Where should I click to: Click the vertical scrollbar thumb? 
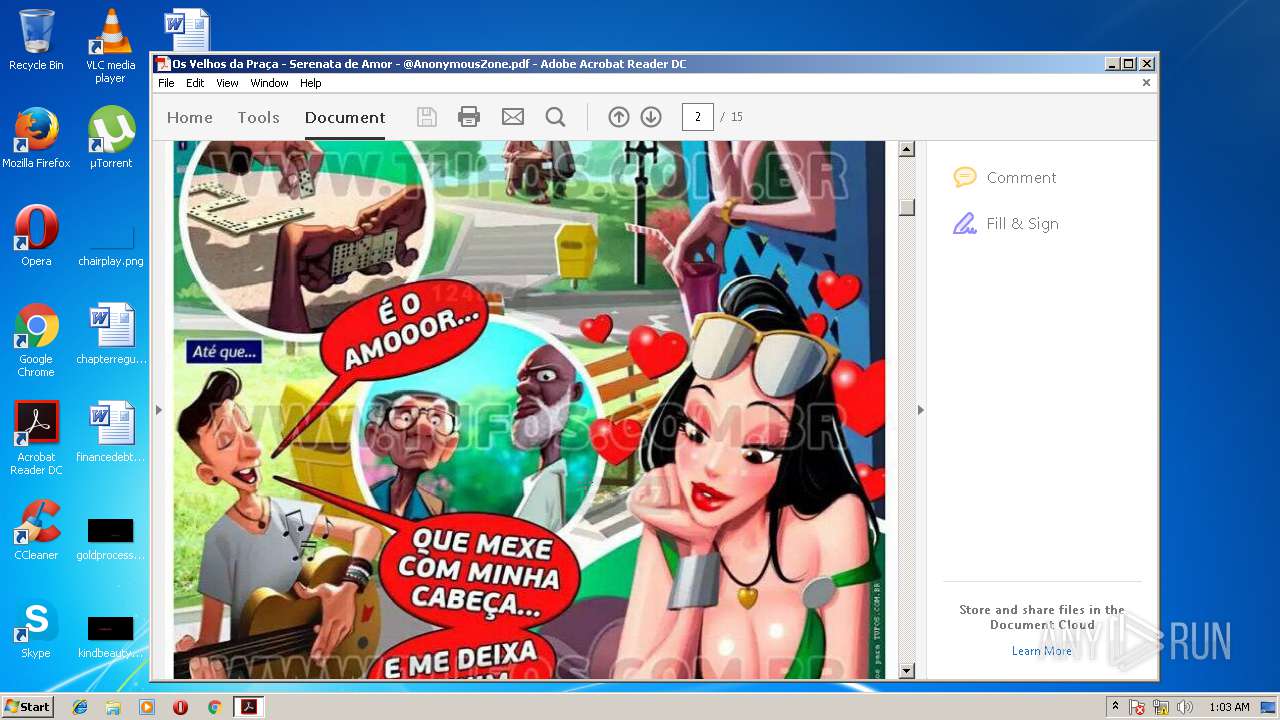(x=907, y=207)
